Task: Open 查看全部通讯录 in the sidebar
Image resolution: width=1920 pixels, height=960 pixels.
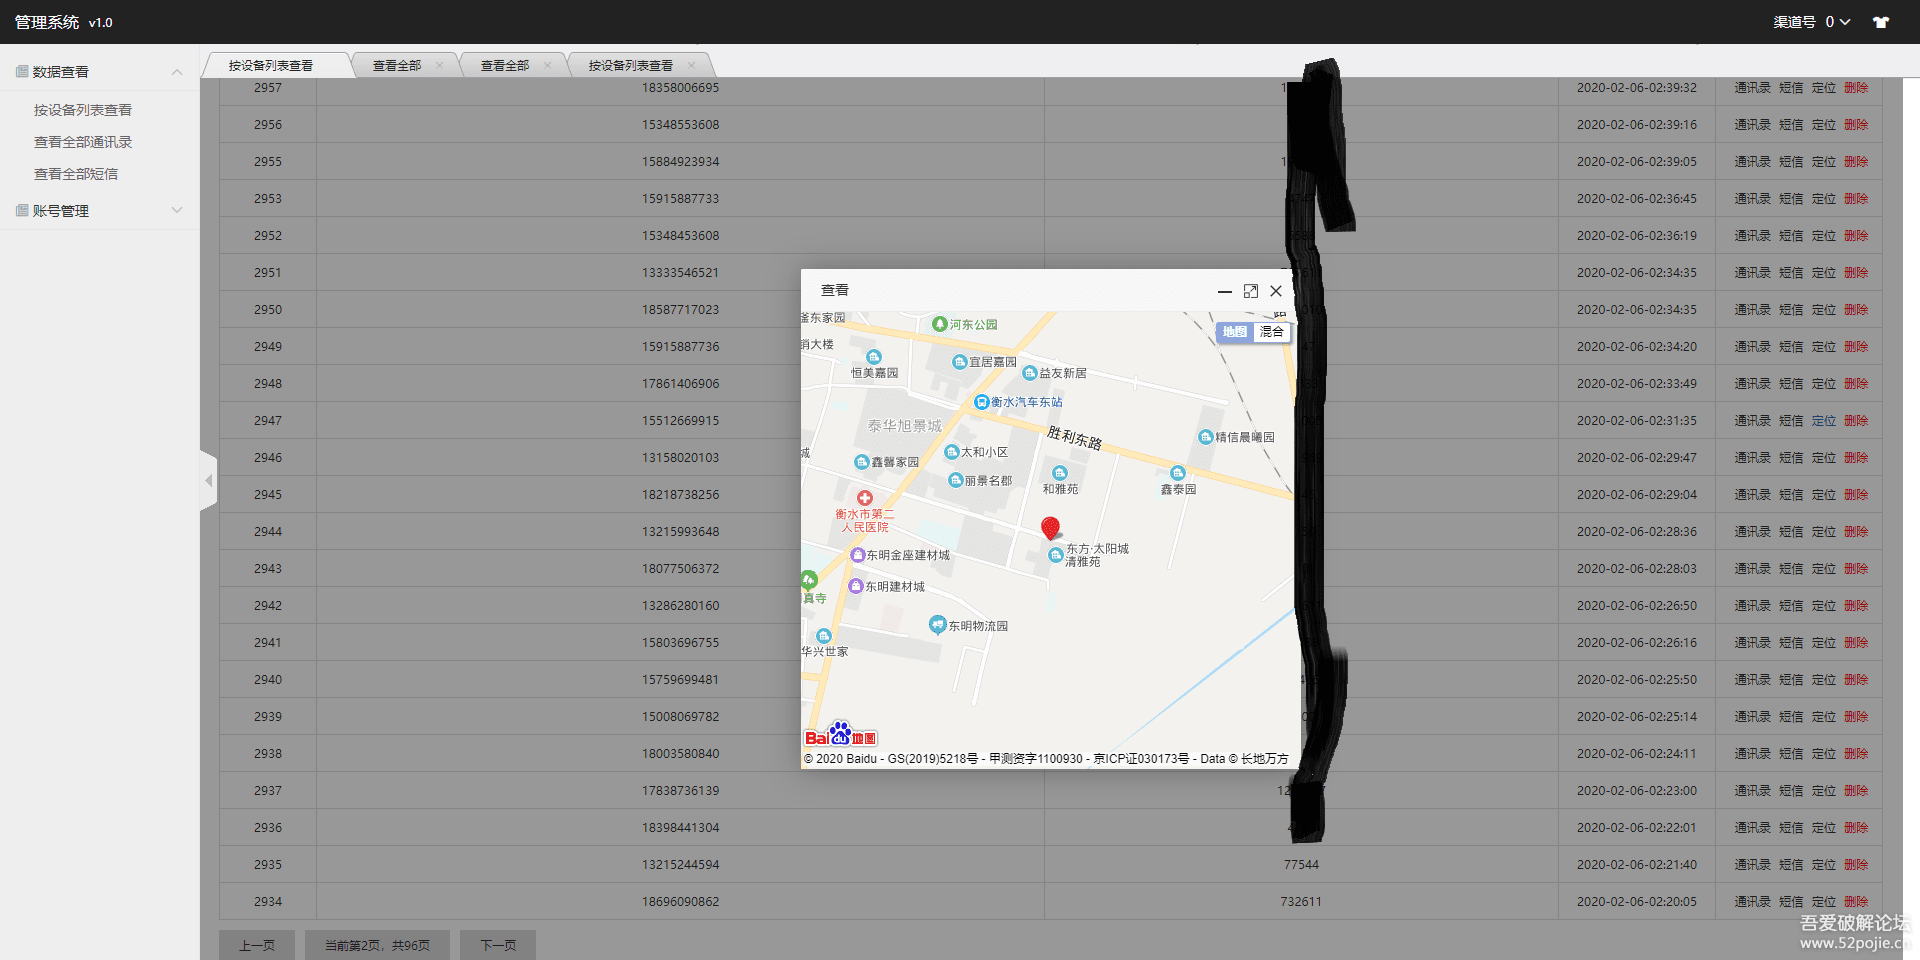Action: 83,142
